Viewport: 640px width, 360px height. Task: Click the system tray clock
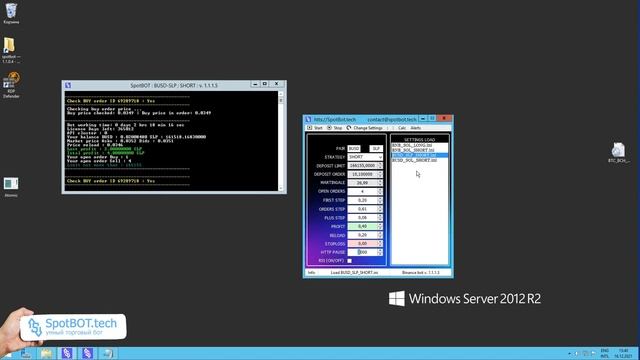tap(623, 353)
